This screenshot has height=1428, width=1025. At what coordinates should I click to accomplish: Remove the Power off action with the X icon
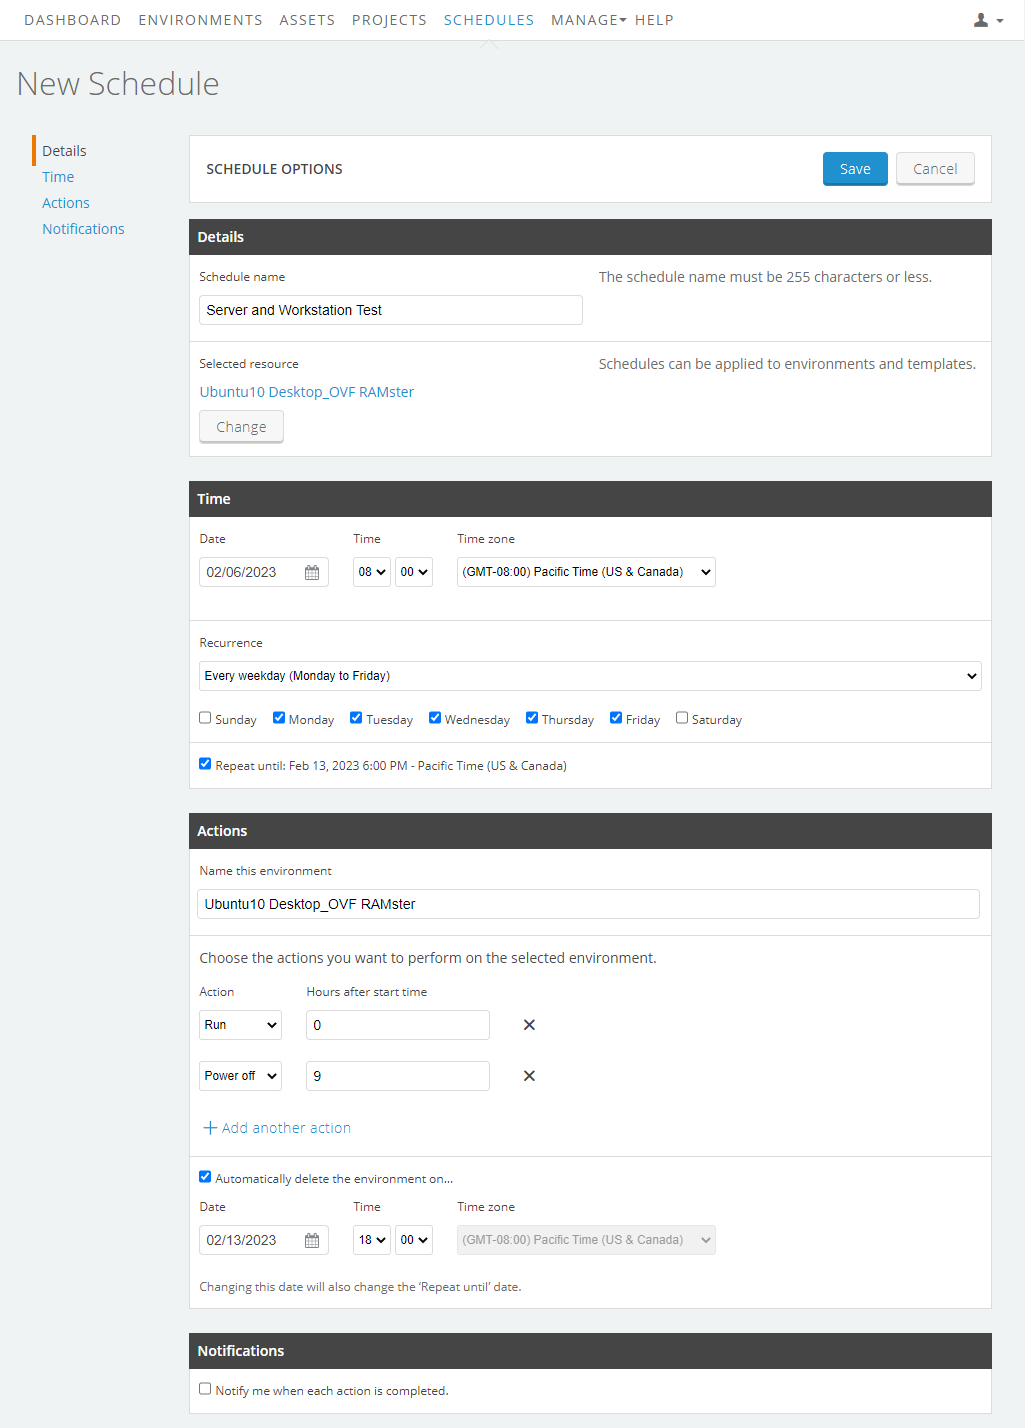tap(529, 1076)
